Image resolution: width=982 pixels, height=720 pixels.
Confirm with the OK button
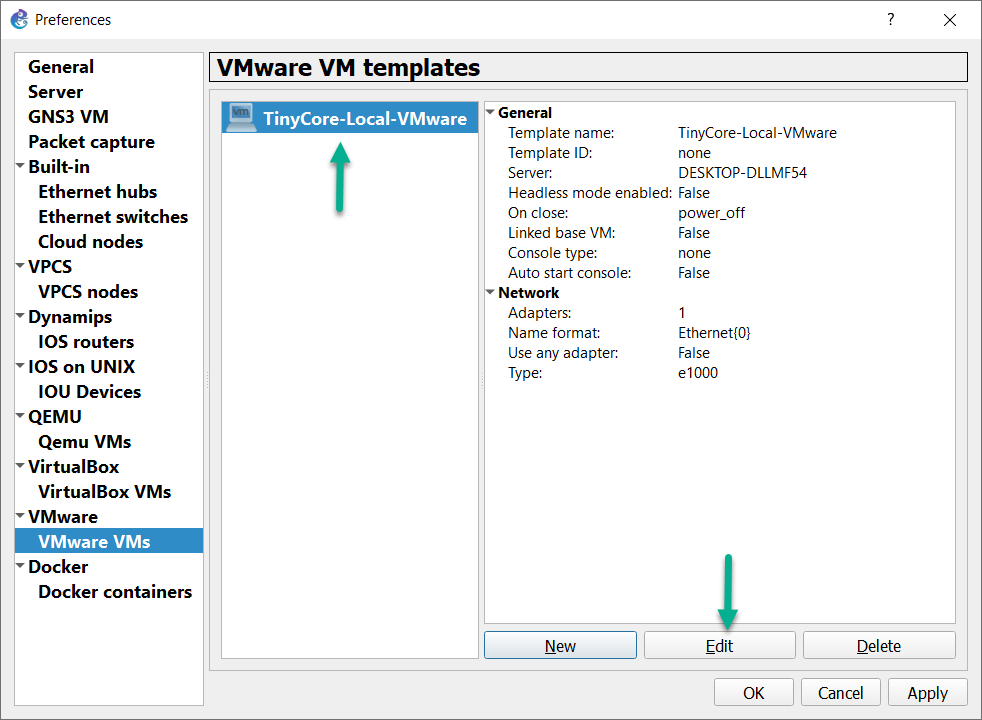pyautogui.click(x=753, y=692)
